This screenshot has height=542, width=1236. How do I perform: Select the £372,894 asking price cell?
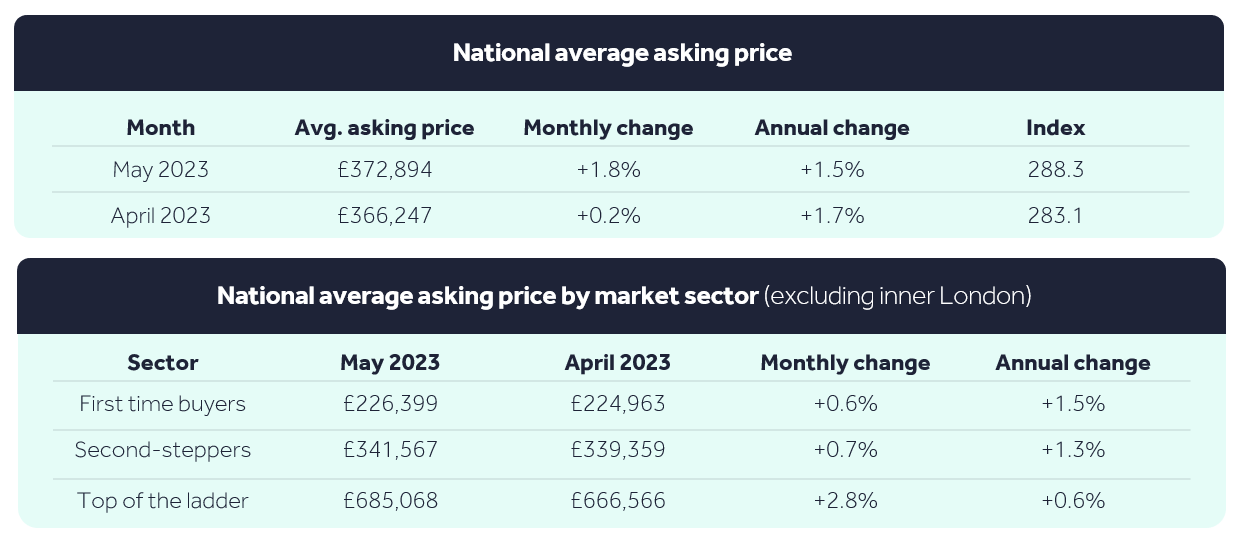pyautogui.click(x=385, y=170)
